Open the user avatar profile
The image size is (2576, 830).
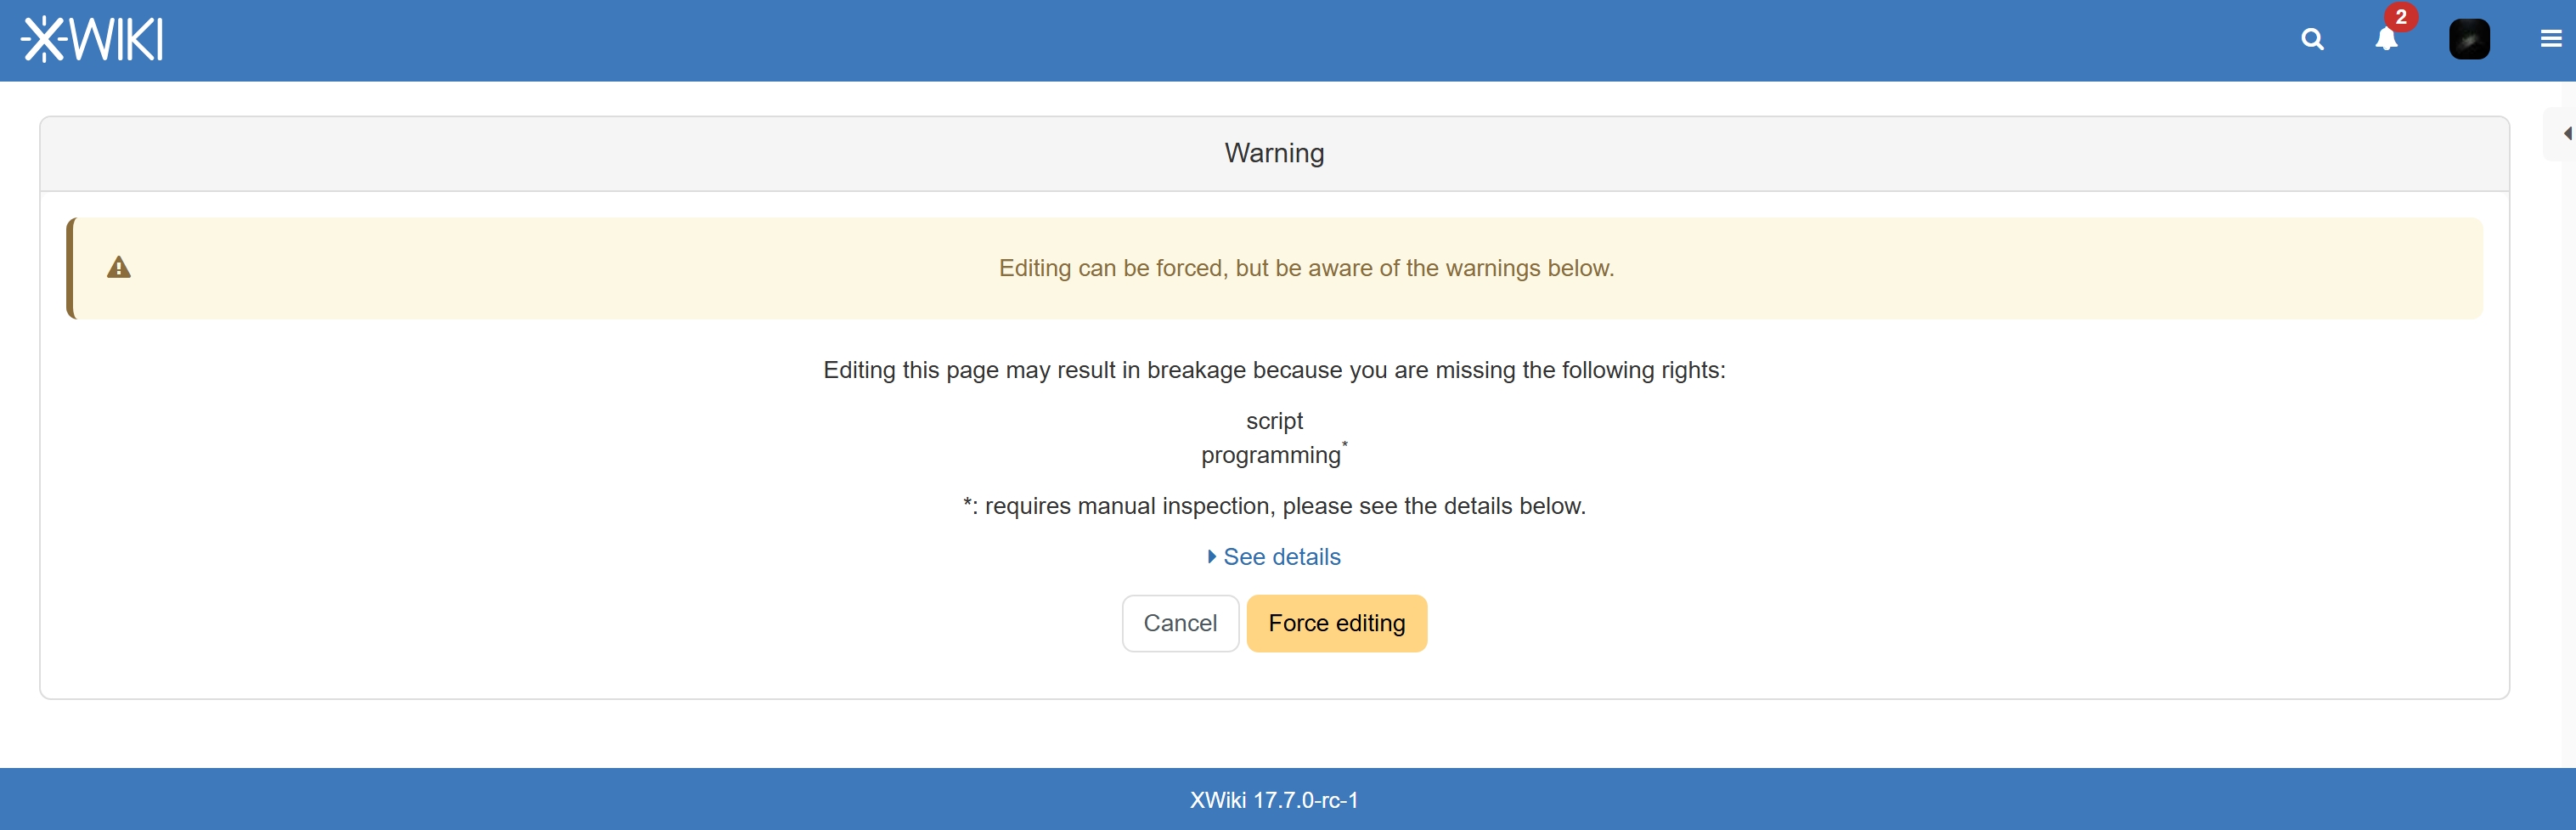[x=2468, y=39]
